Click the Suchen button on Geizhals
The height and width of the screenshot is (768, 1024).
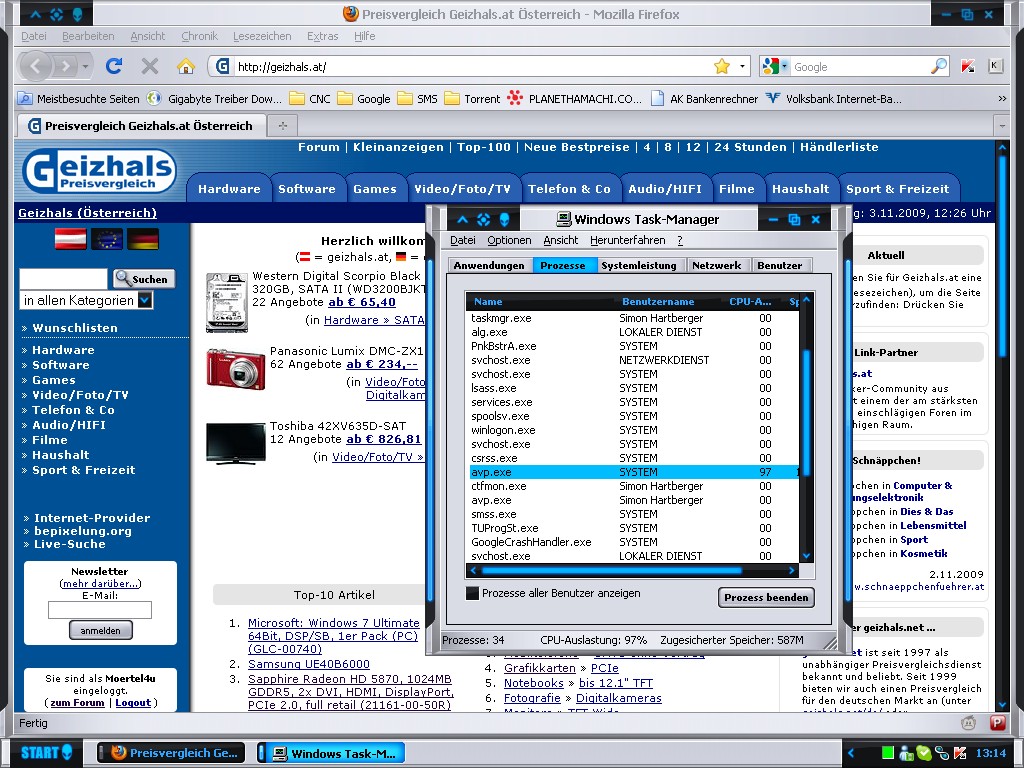(144, 279)
